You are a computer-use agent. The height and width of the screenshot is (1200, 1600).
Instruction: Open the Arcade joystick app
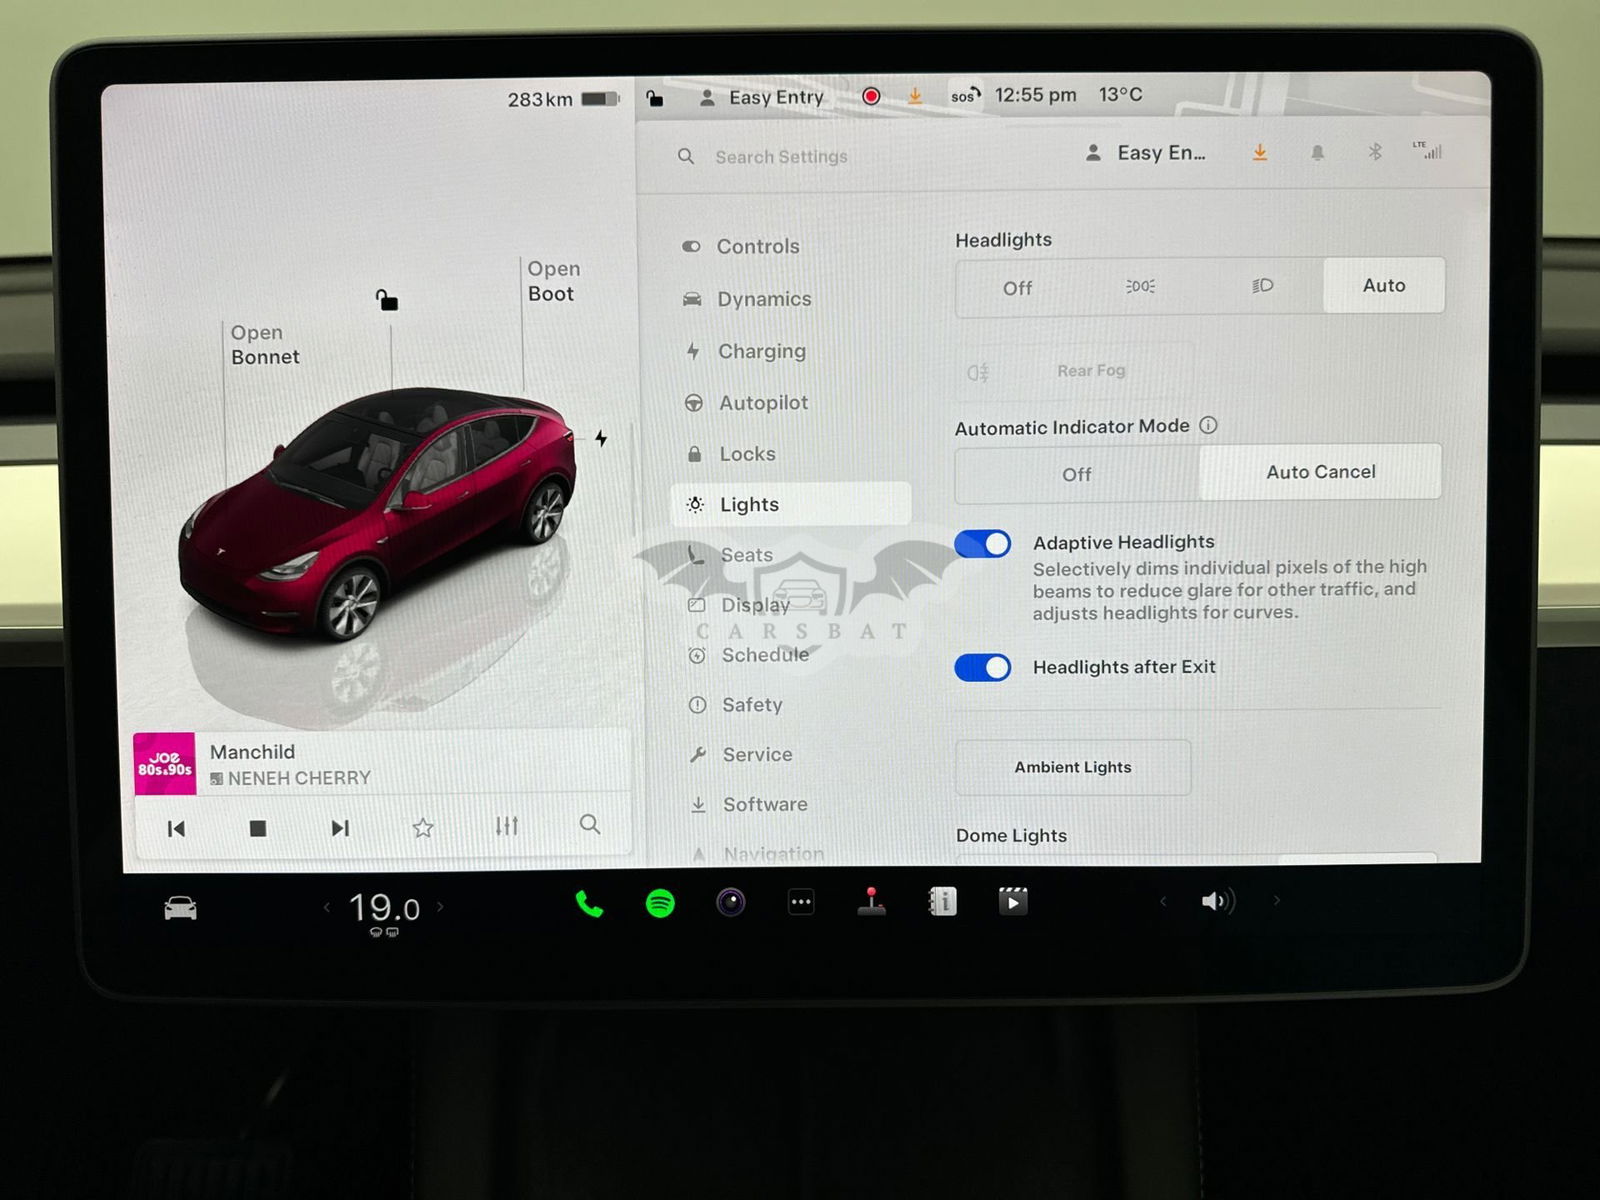tap(872, 901)
